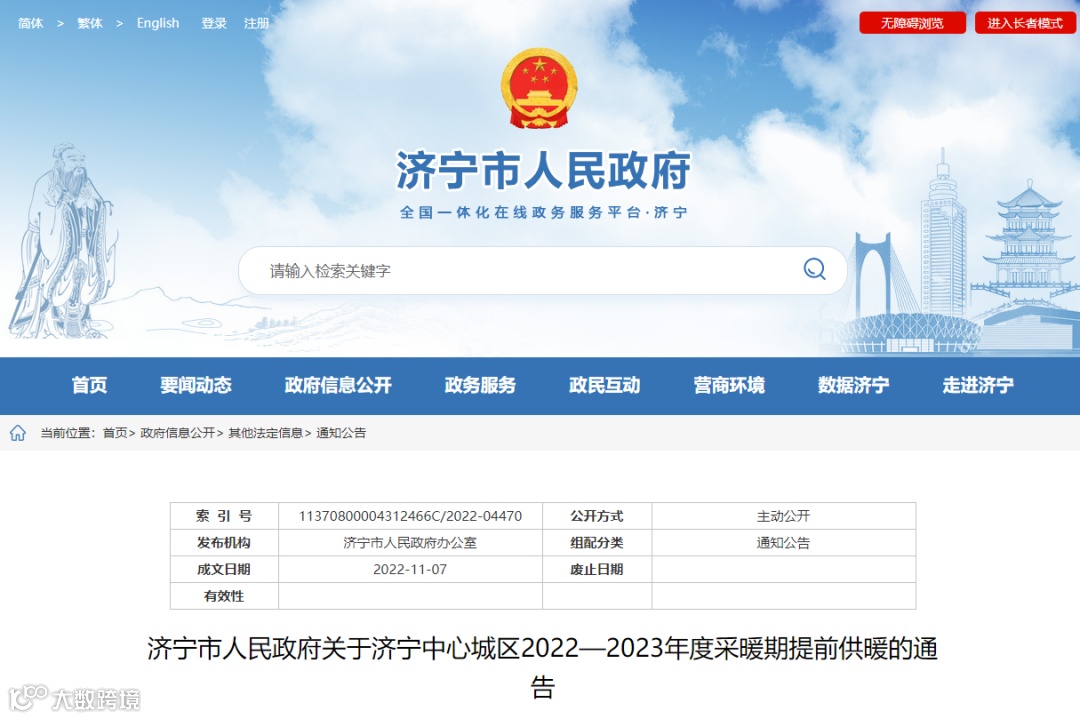This screenshot has width=1080, height=719.
Task: Open the 登录 login link
Action: pos(214,23)
